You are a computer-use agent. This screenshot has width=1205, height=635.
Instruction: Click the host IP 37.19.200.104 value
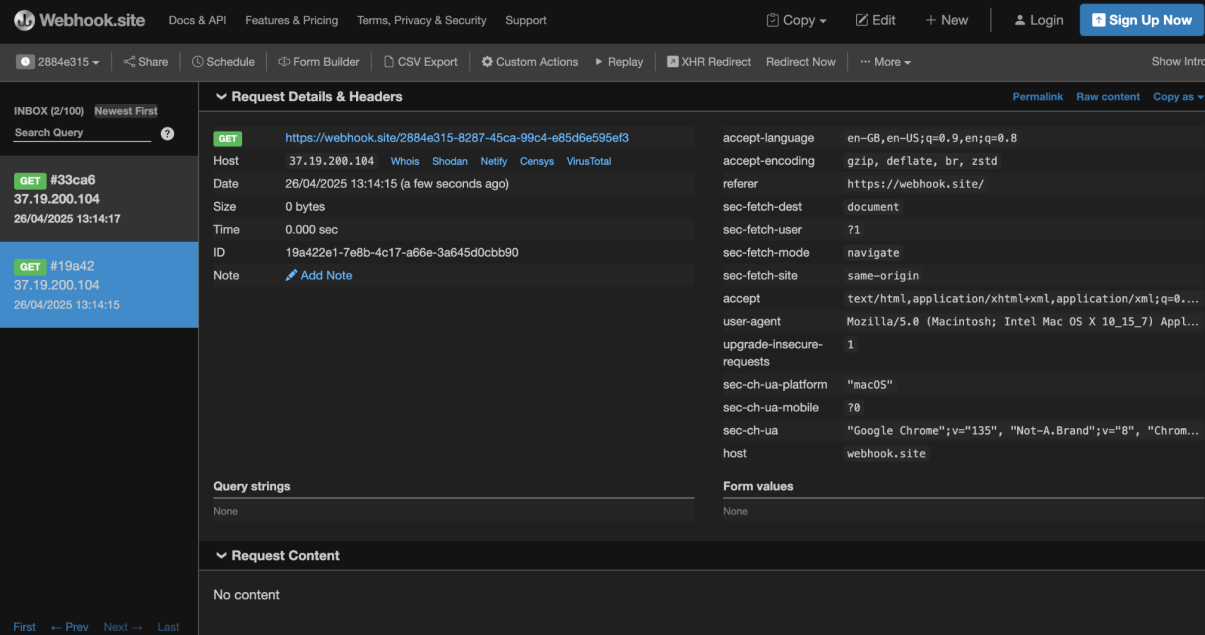tap(331, 161)
